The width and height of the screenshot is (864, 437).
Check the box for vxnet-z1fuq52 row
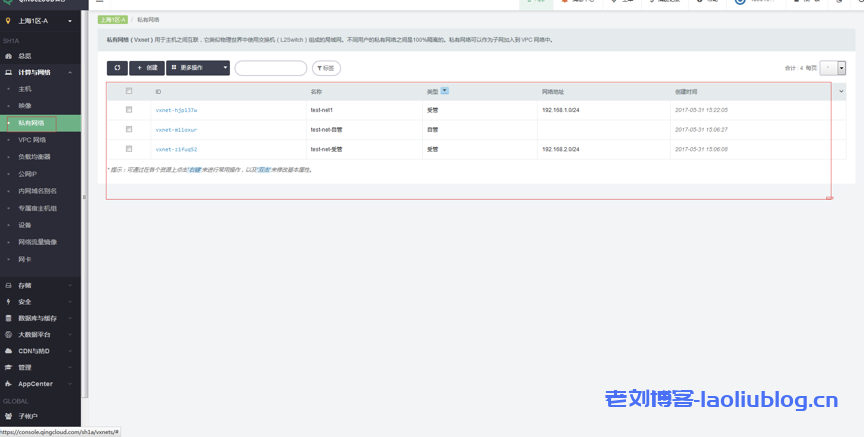coord(129,148)
